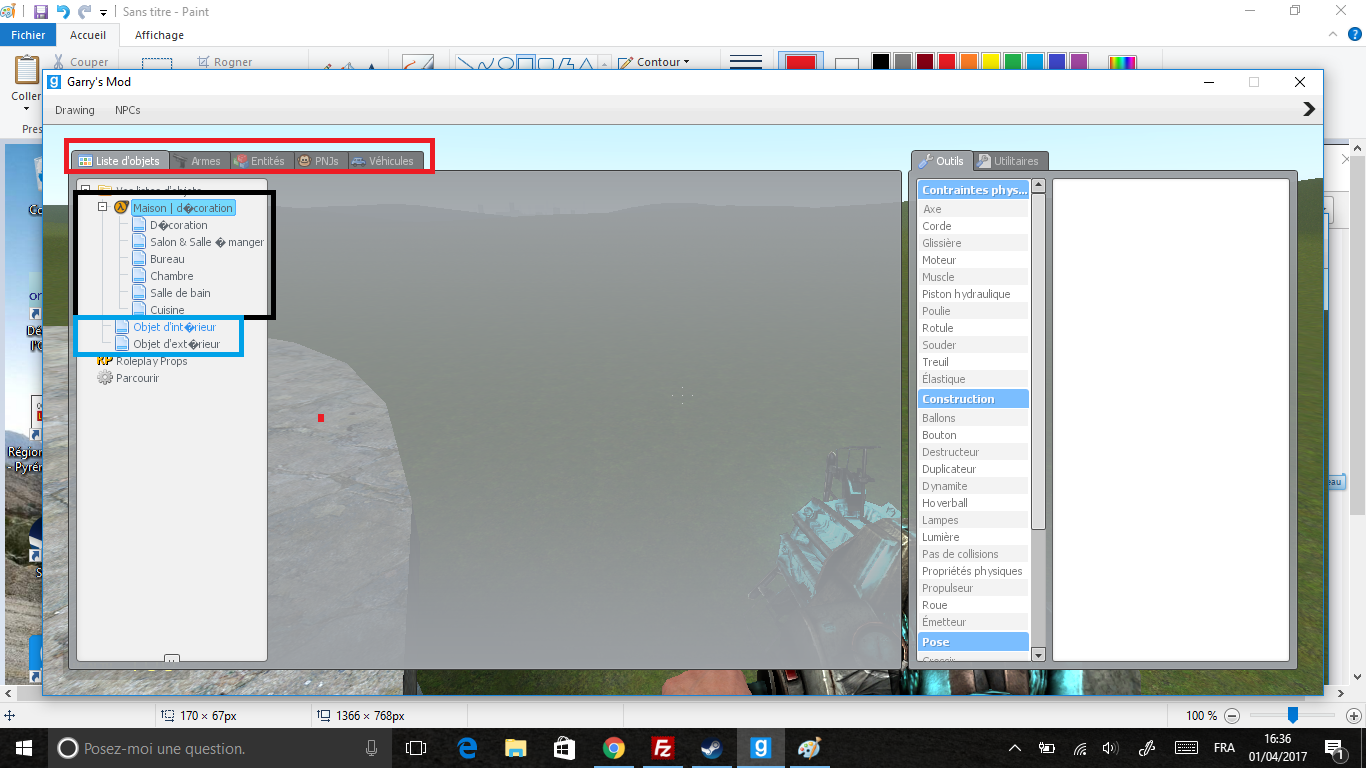Open the NPCs menu in Garry's Mod
The image size is (1366, 768).
click(128, 110)
